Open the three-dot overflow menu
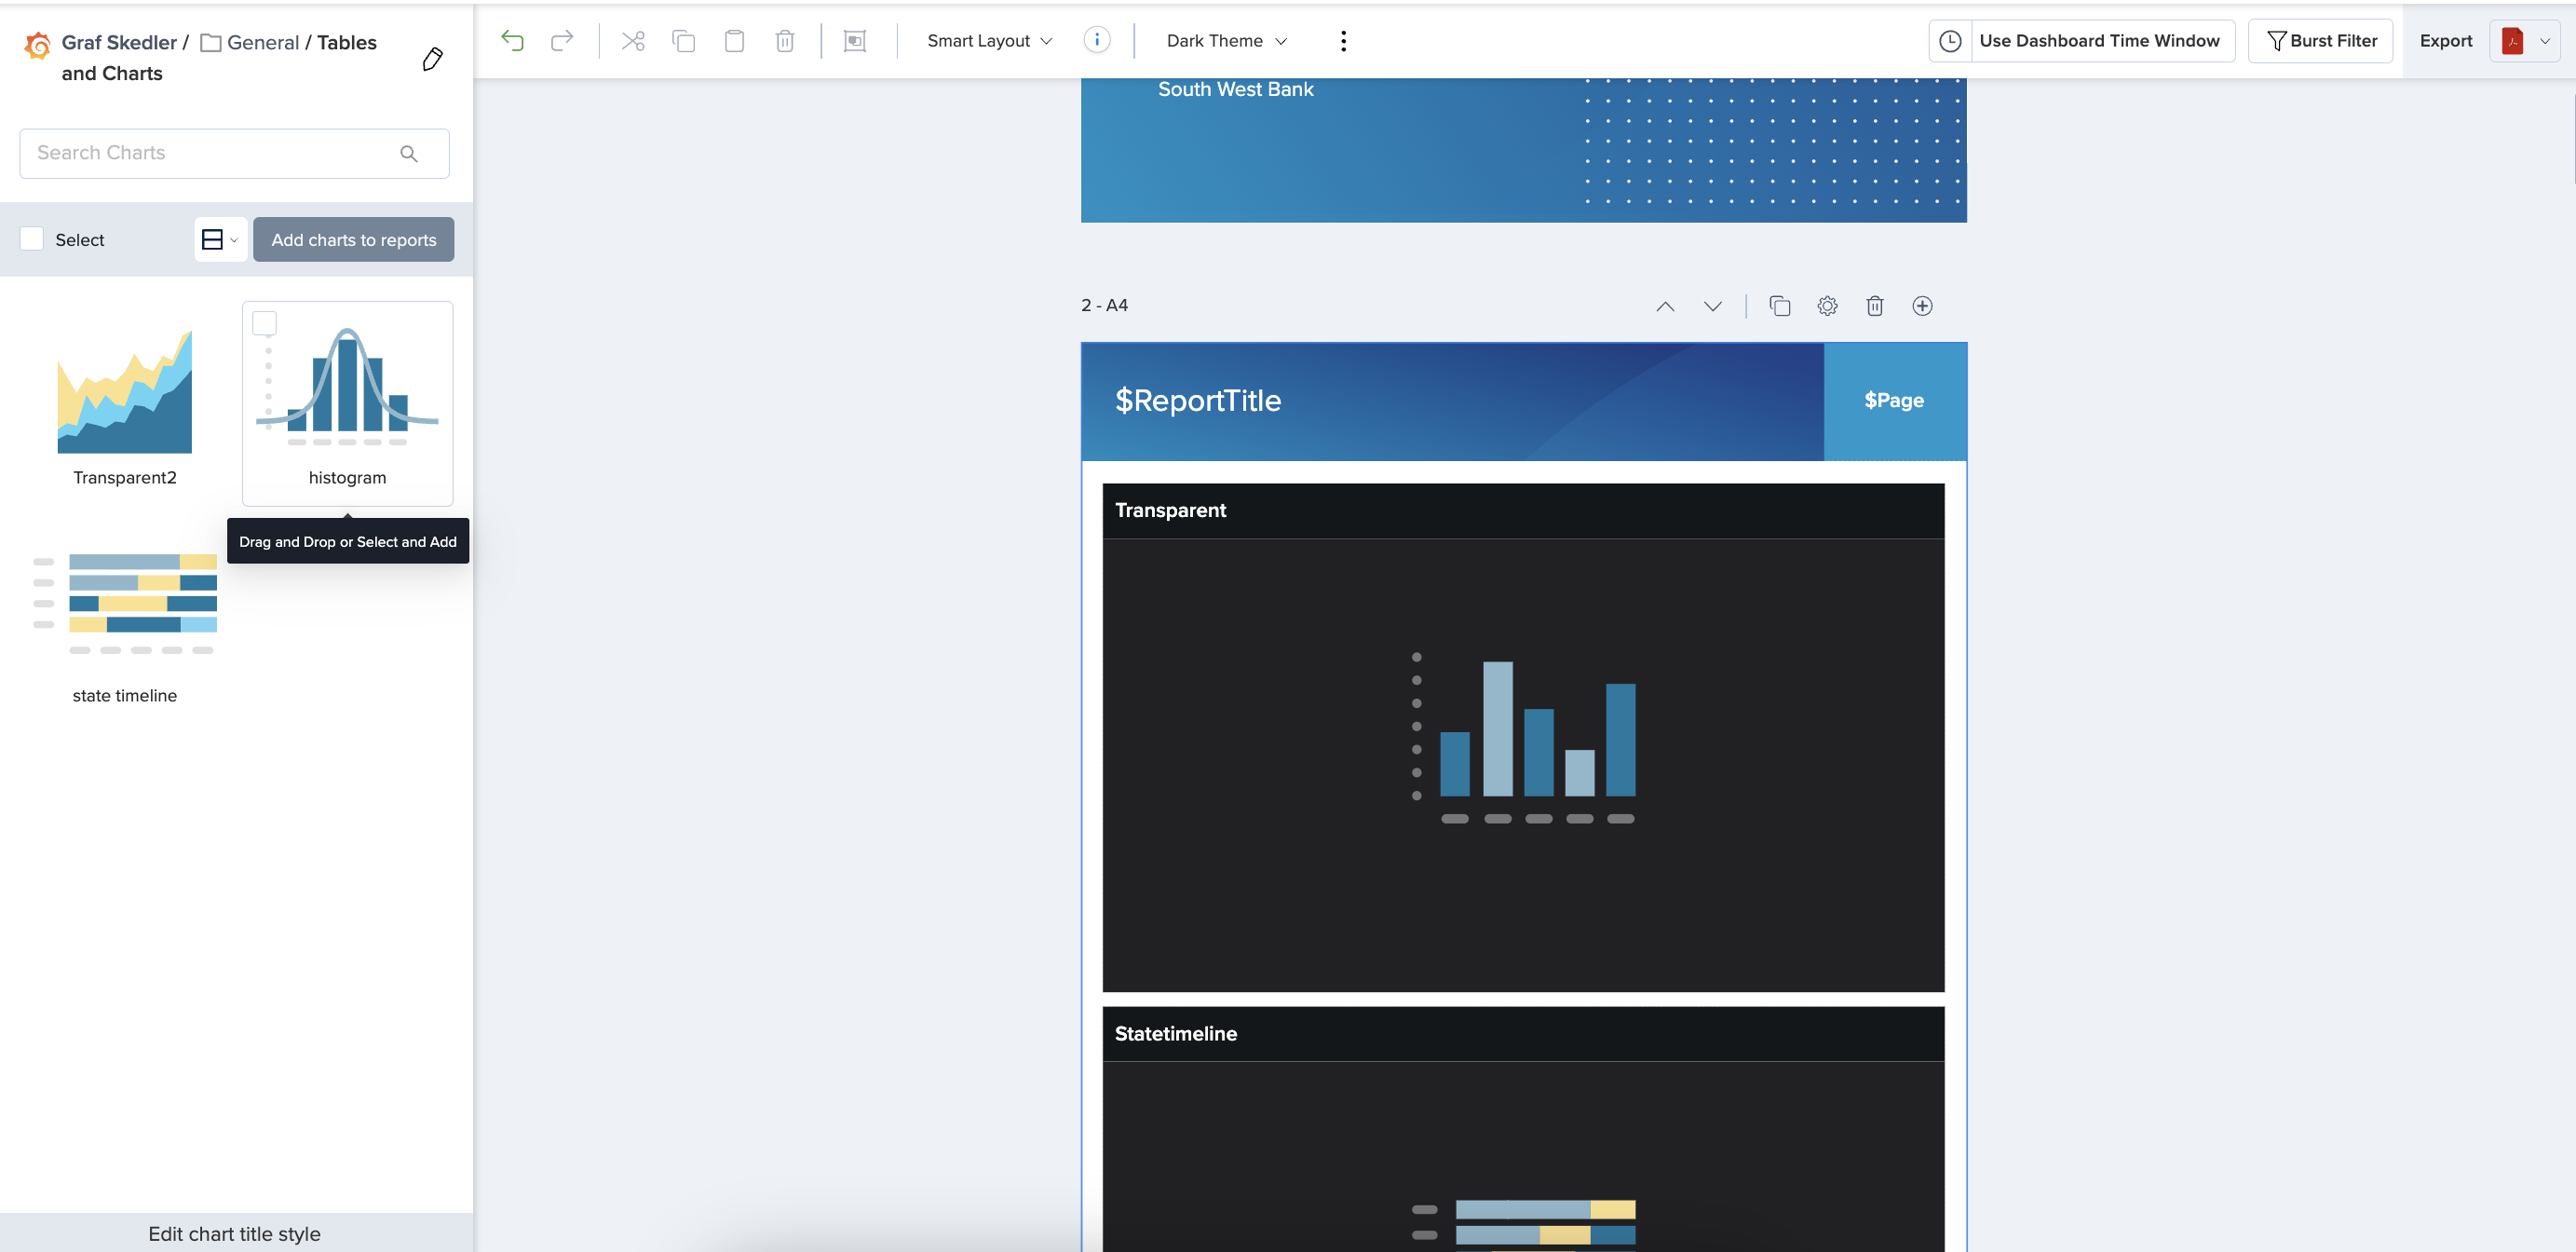The width and height of the screenshot is (2576, 1252). (1343, 40)
